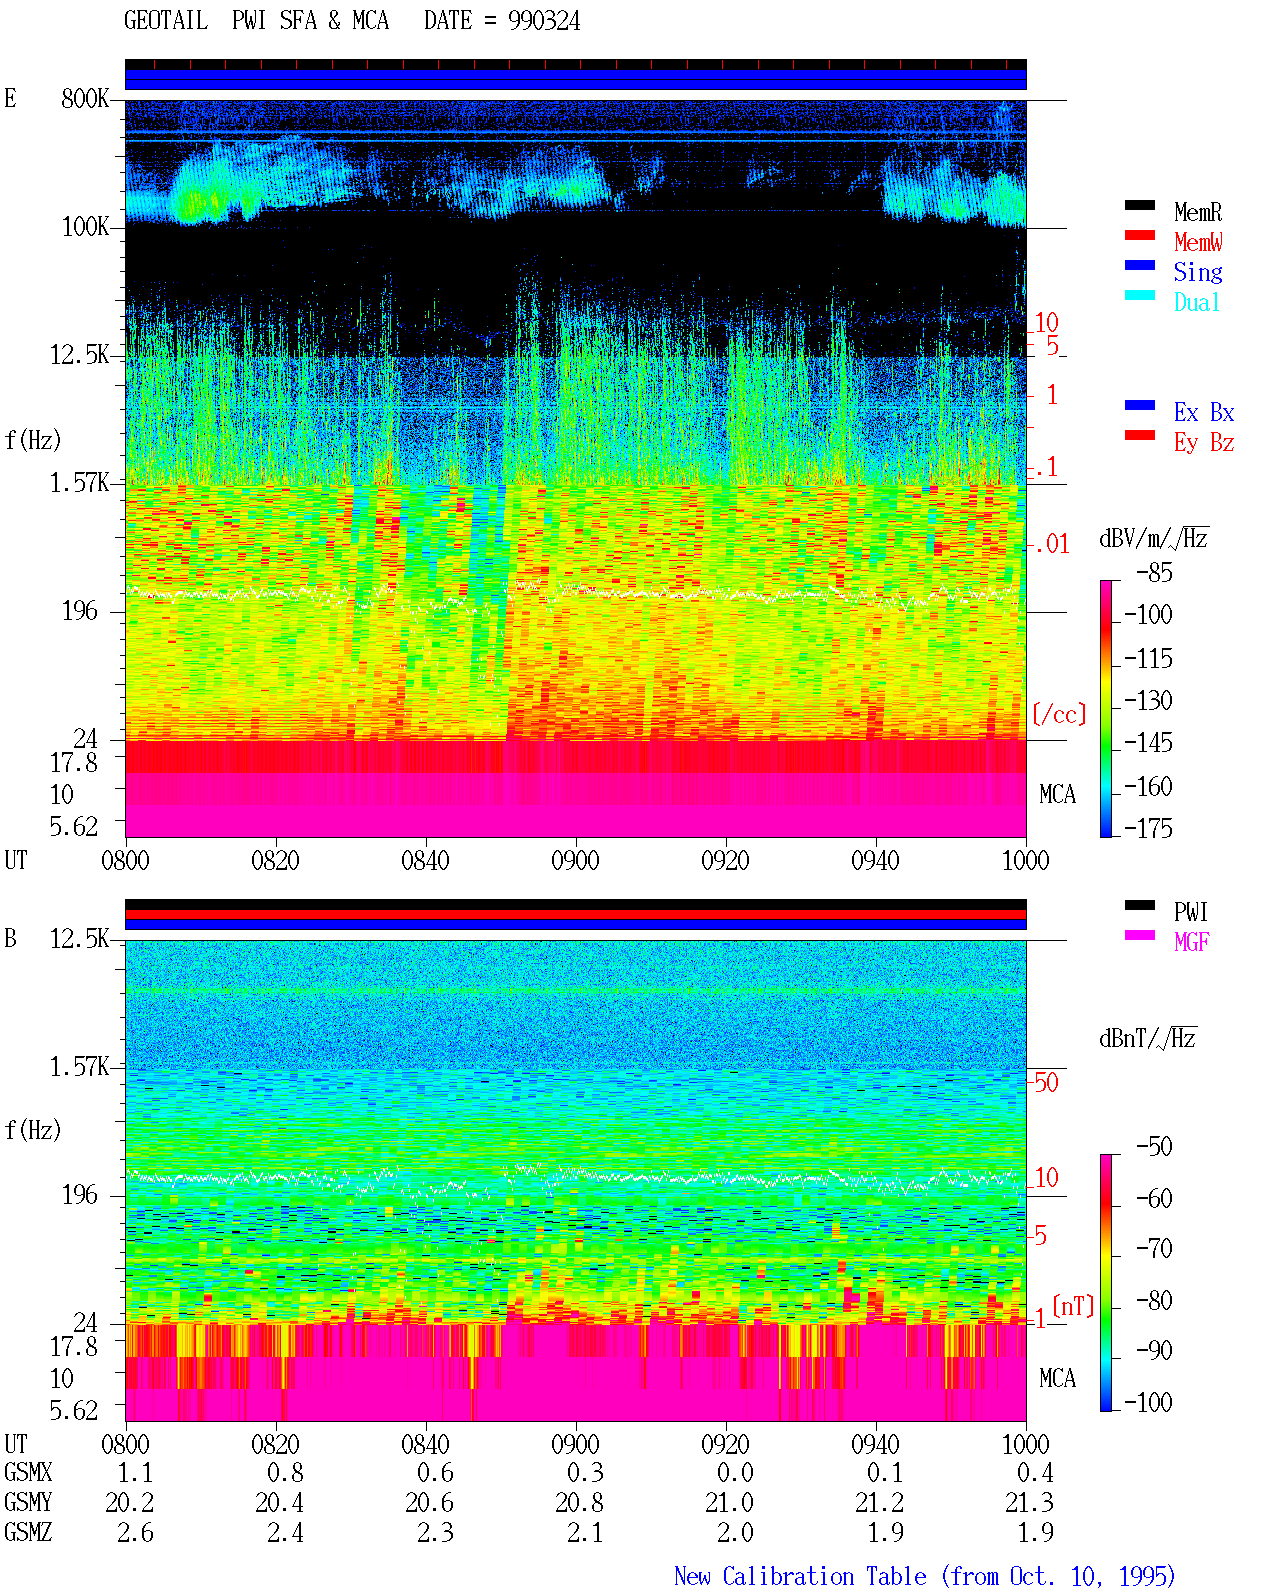Click the red MemW legend swatch
This screenshot has width=1280, height=1593.
tap(1140, 235)
